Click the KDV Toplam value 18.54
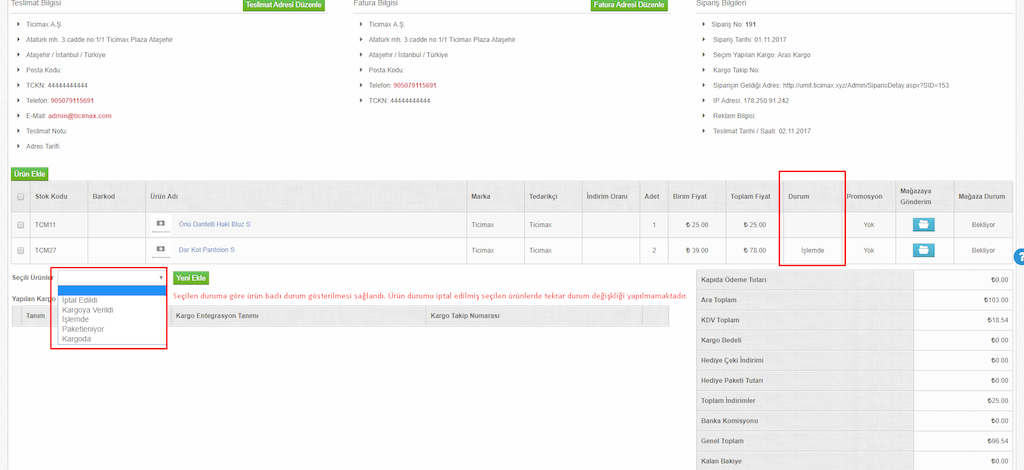 pyautogui.click(x=996, y=321)
